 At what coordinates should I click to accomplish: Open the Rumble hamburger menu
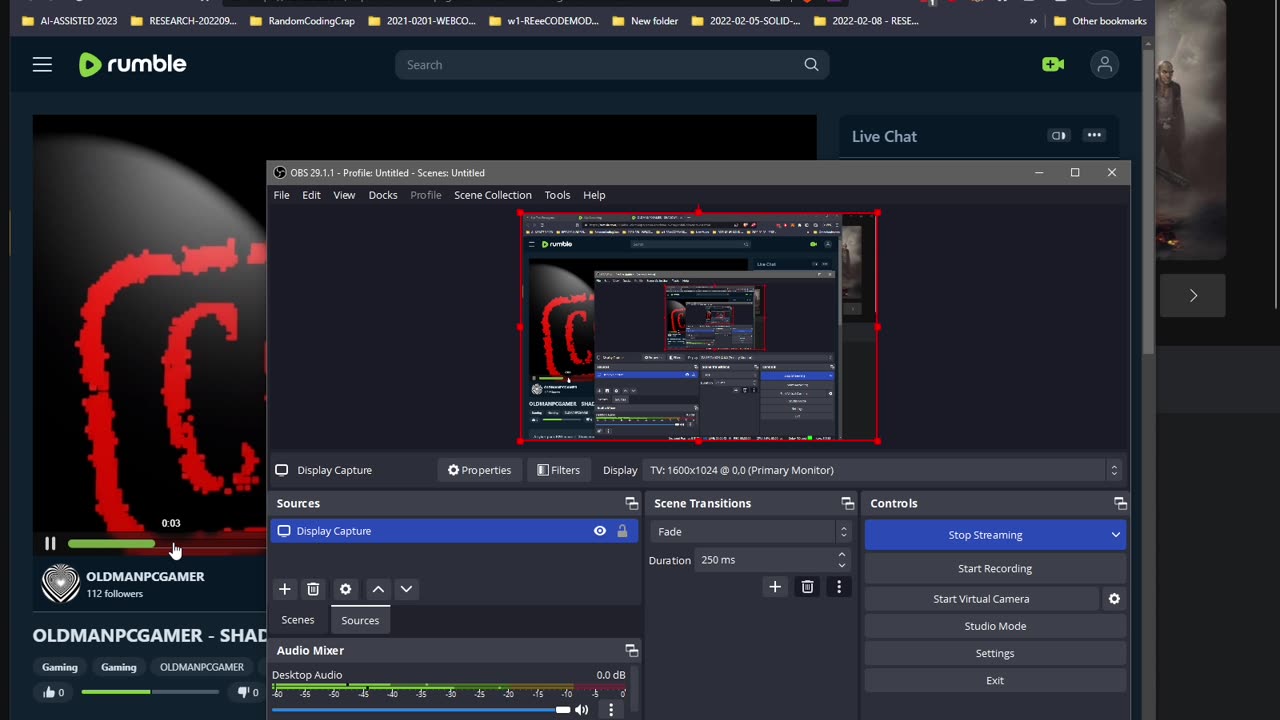pyautogui.click(x=42, y=65)
